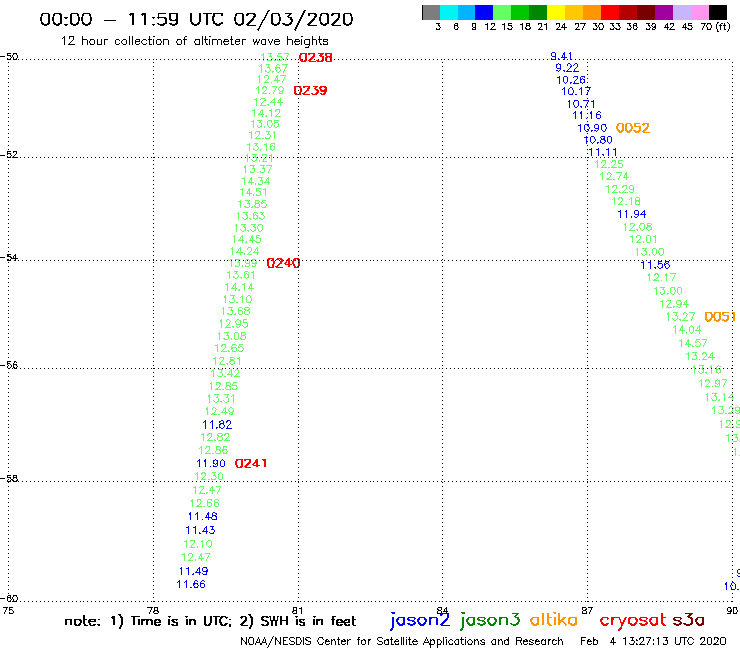Click the timestamp 'Feb 4 13:27:13 UTC 2020'
Image resolution: width=740 pixels, height=650 pixels.
tap(653, 642)
